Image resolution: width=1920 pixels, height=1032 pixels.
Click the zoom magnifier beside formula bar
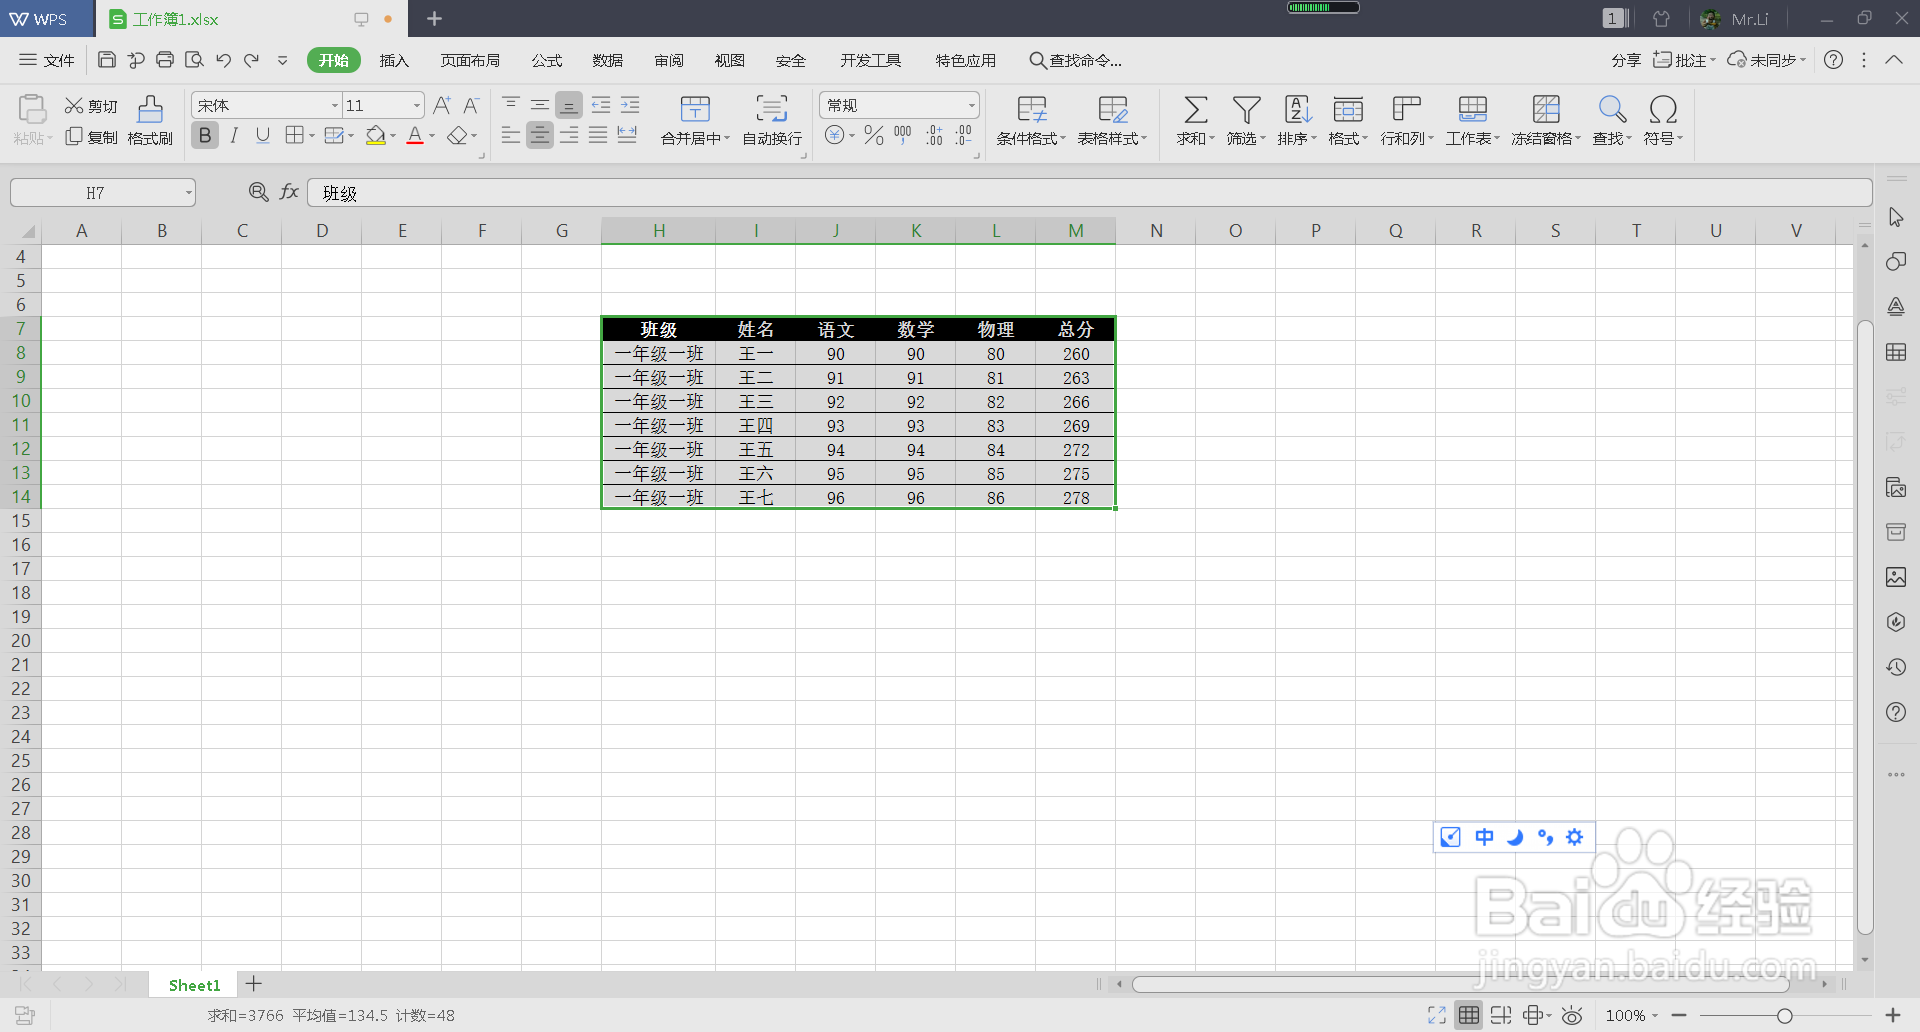258,192
